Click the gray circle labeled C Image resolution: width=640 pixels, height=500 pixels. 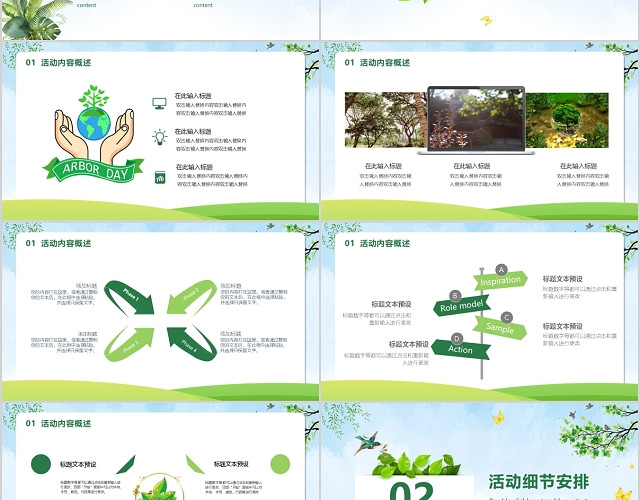click(507, 318)
